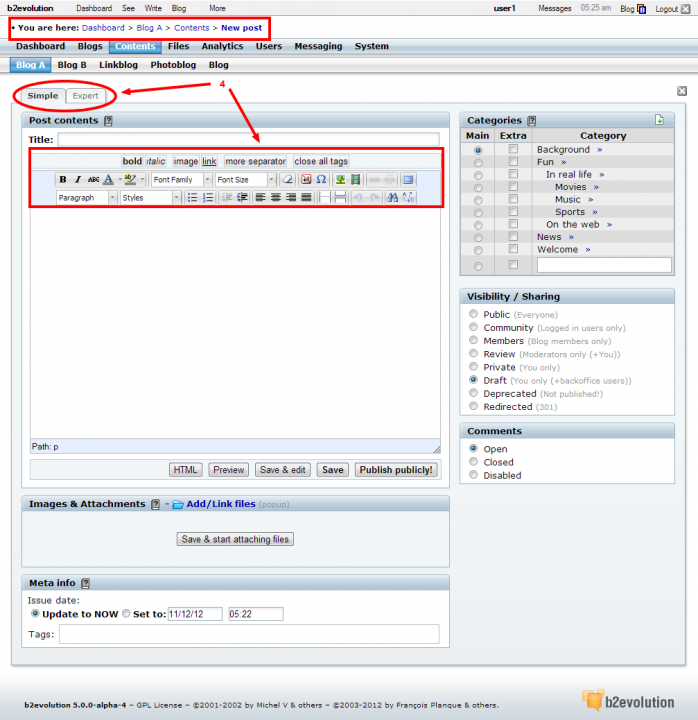Increase indent of the paragraph
Screen dimensions: 698x720
(242, 197)
